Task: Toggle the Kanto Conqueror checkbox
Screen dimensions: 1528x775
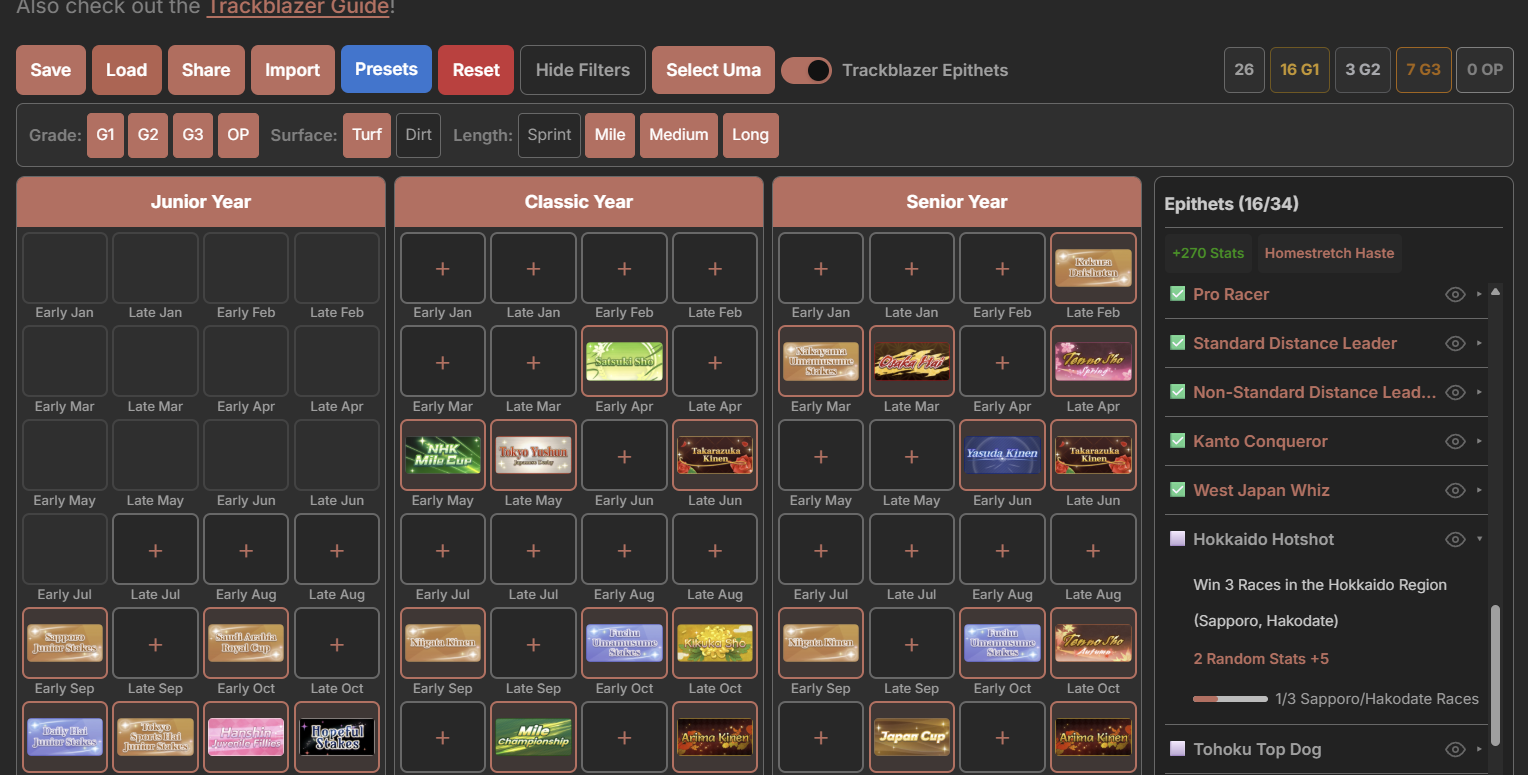Action: coord(1178,441)
